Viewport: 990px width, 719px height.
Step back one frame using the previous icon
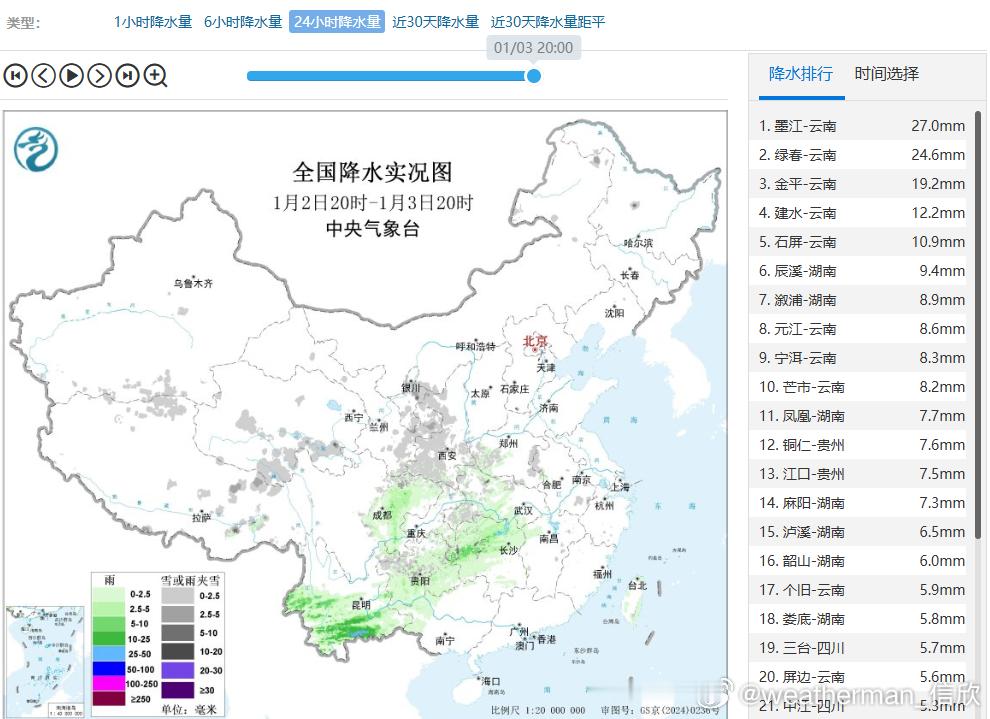(x=43, y=75)
